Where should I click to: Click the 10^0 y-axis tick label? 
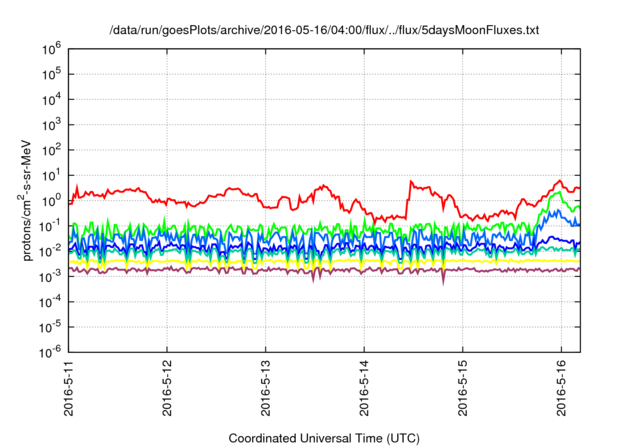click(51, 201)
